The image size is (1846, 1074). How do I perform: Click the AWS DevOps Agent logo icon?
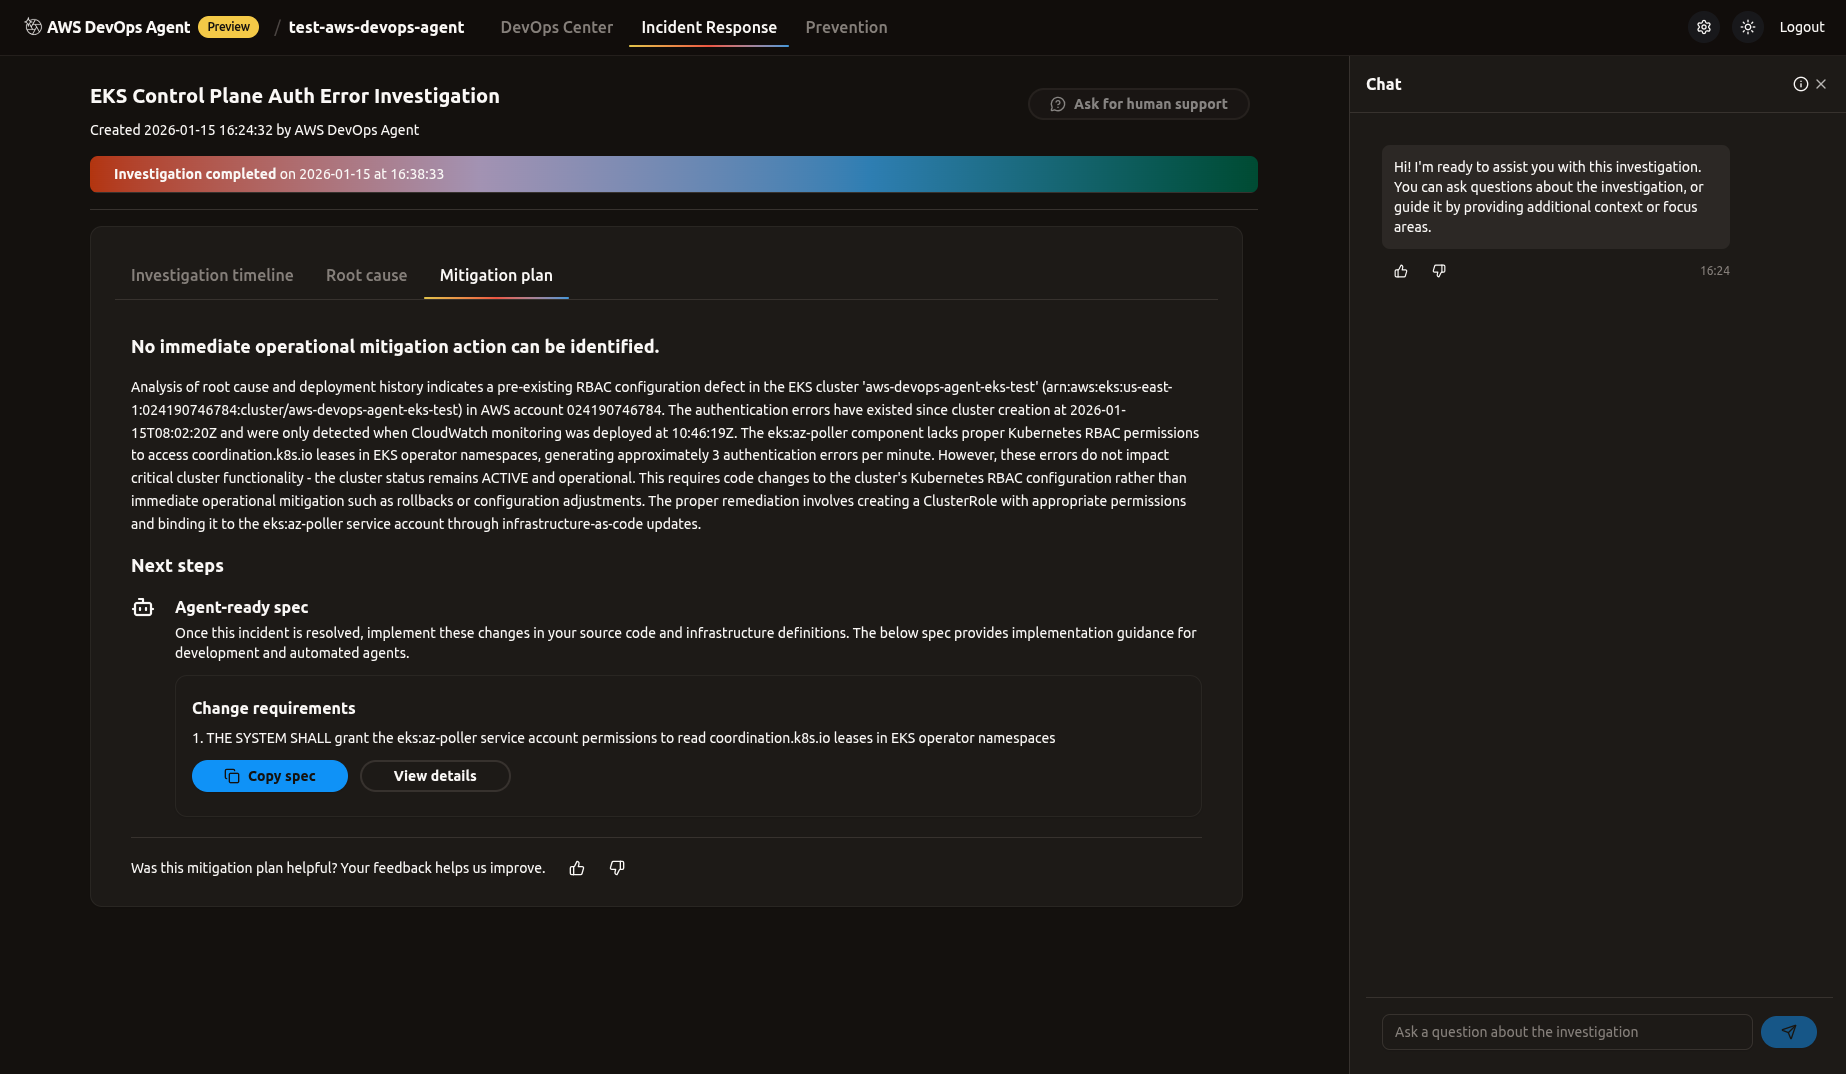[x=33, y=27]
